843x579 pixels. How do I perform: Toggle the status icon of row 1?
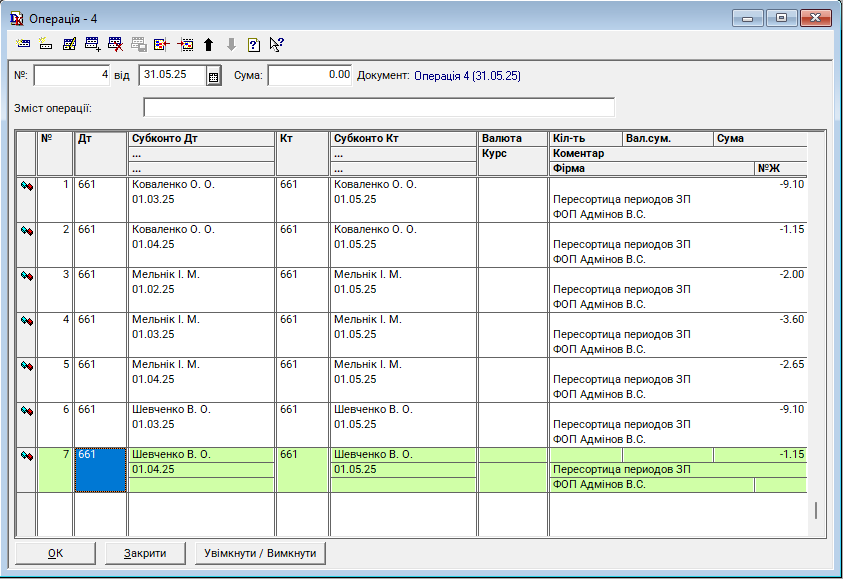27,185
